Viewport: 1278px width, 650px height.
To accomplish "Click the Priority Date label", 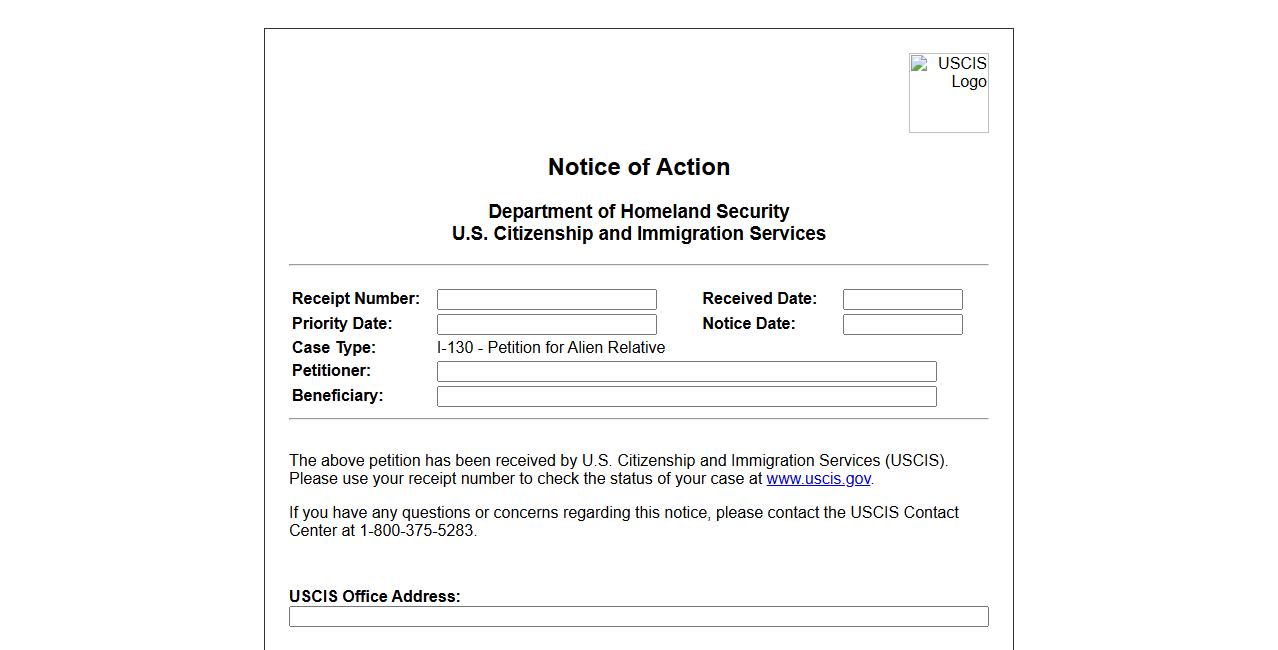I will pyautogui.click(x=342, y=324).
